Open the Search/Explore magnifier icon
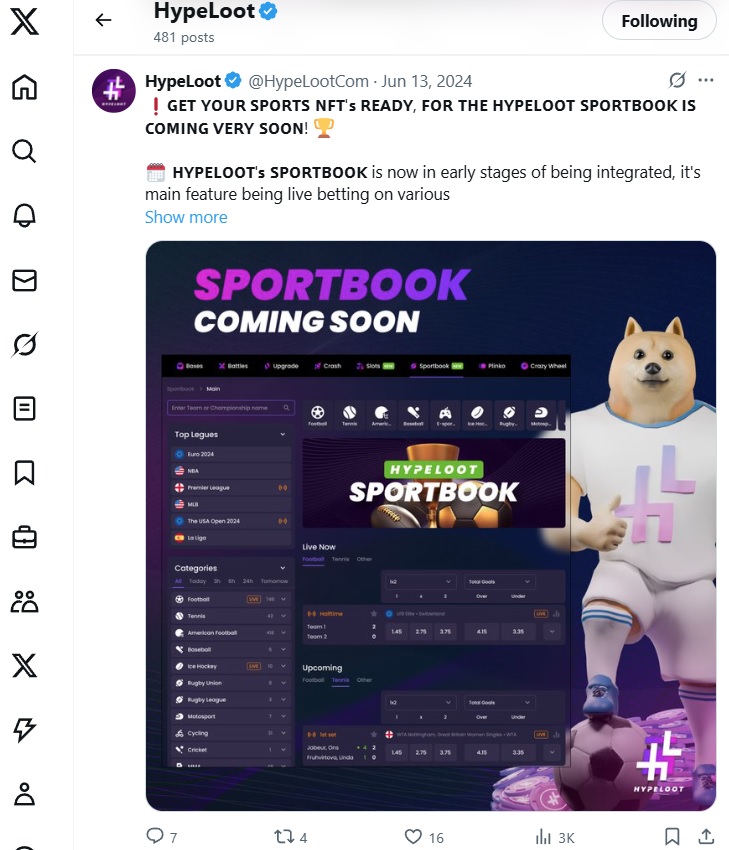 click(24, 151)
